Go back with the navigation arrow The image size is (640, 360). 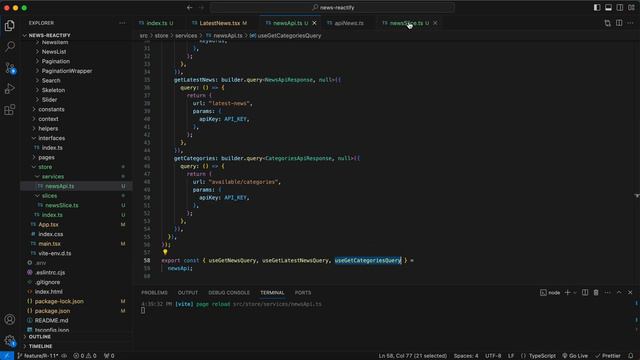tap(190, 7)
